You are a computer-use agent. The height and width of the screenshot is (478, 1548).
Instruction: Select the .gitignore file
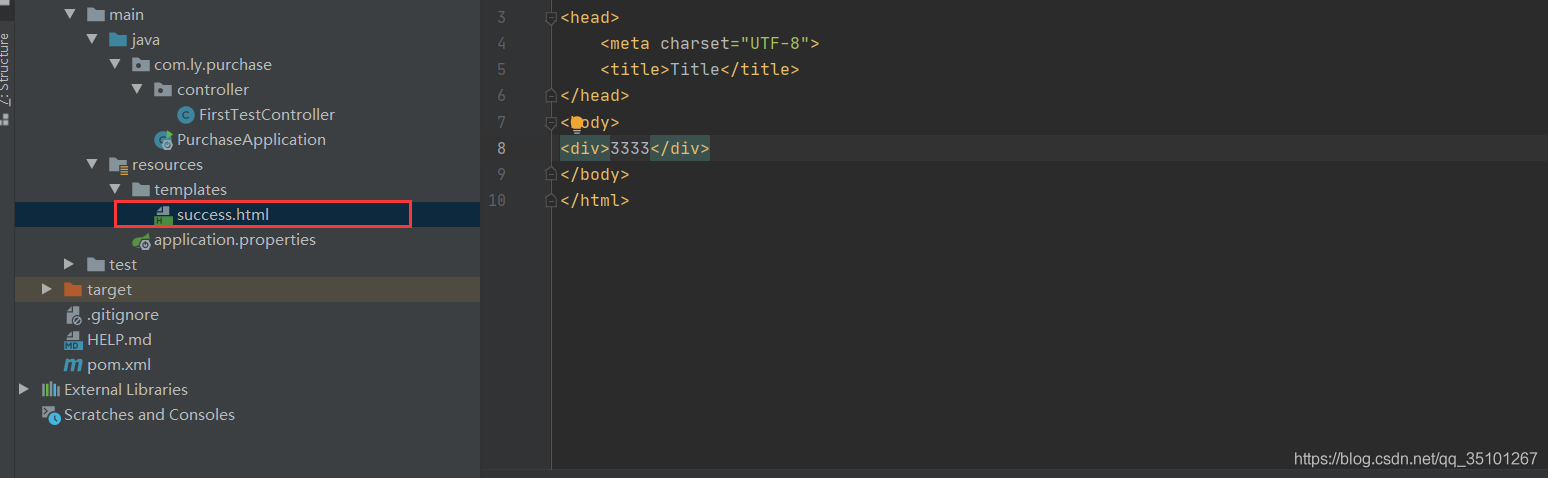pos(122,315)
